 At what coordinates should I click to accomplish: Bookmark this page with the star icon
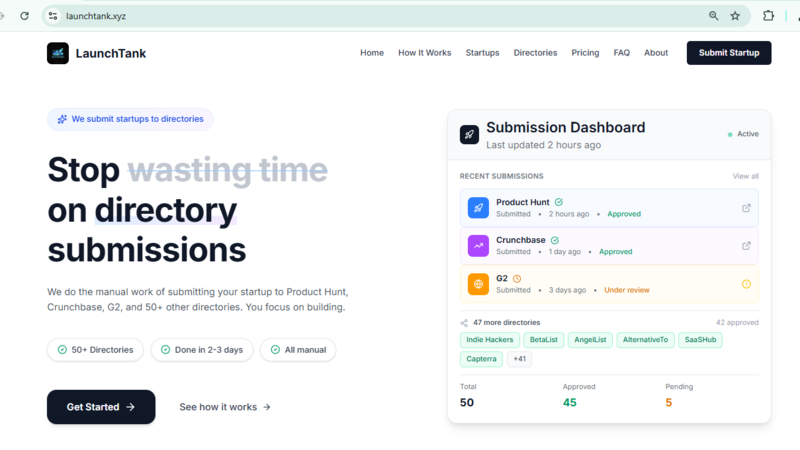735,16
